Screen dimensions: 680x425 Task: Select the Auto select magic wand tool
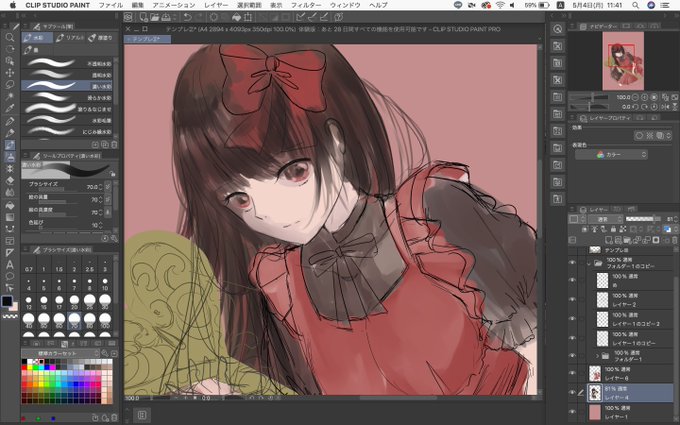click(x=10, y=96)
